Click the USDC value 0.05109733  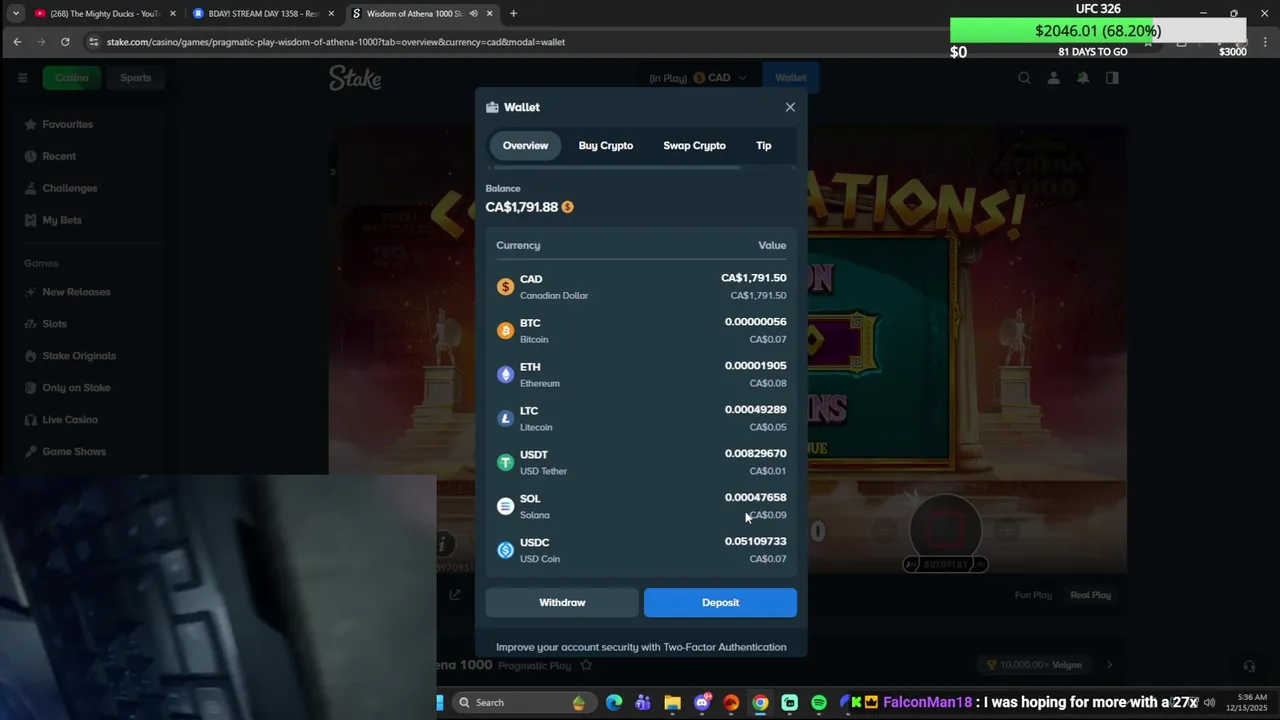(755, 541)
